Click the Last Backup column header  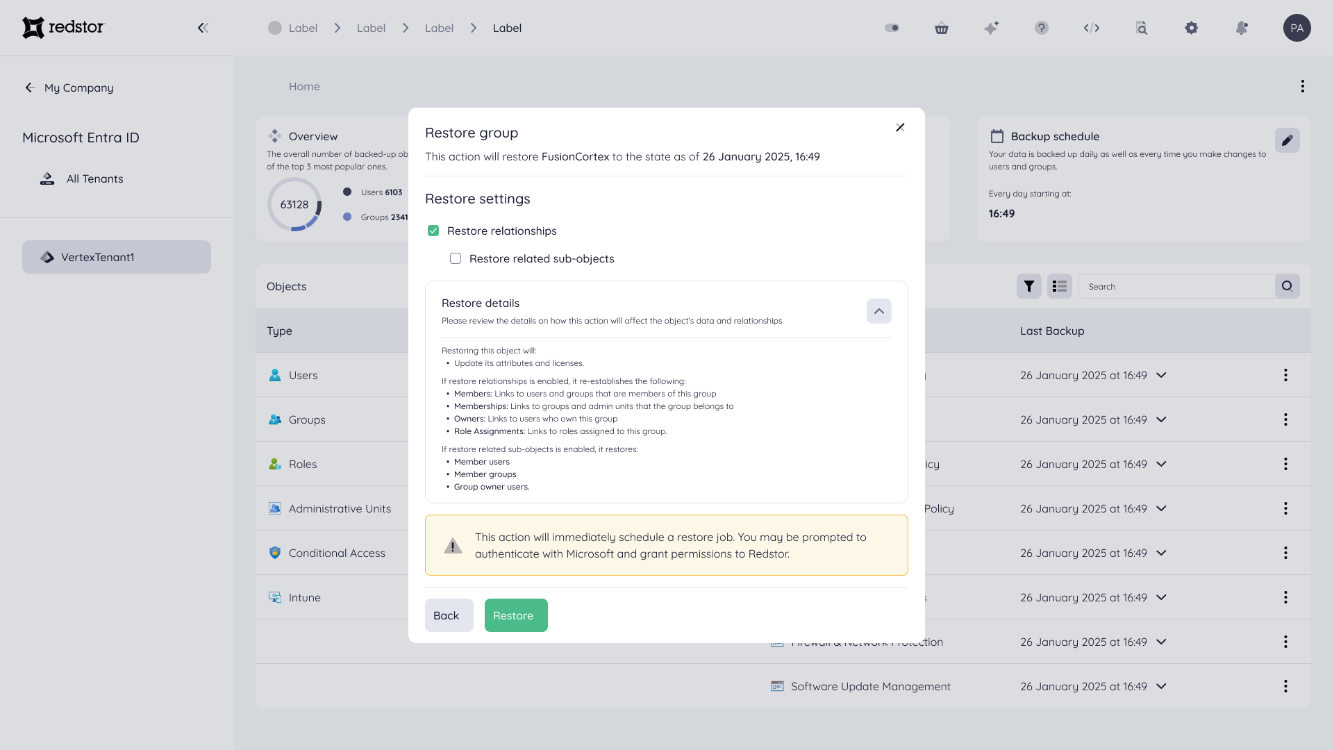[1052, 331]
